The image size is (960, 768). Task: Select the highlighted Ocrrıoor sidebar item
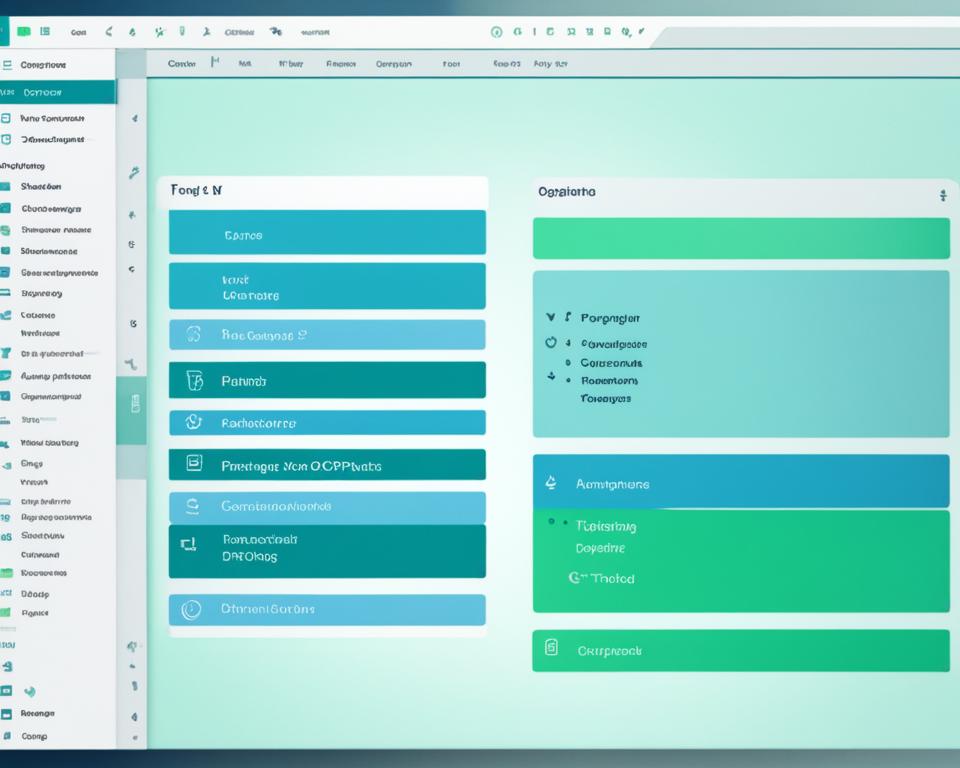pyautogui.click(x=58, y=92)
